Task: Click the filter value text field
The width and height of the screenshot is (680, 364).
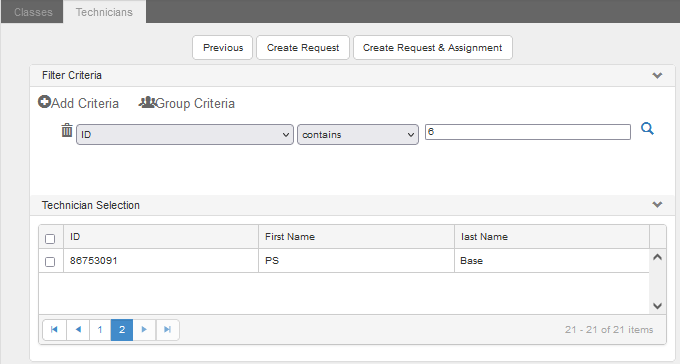Action: 528,132
